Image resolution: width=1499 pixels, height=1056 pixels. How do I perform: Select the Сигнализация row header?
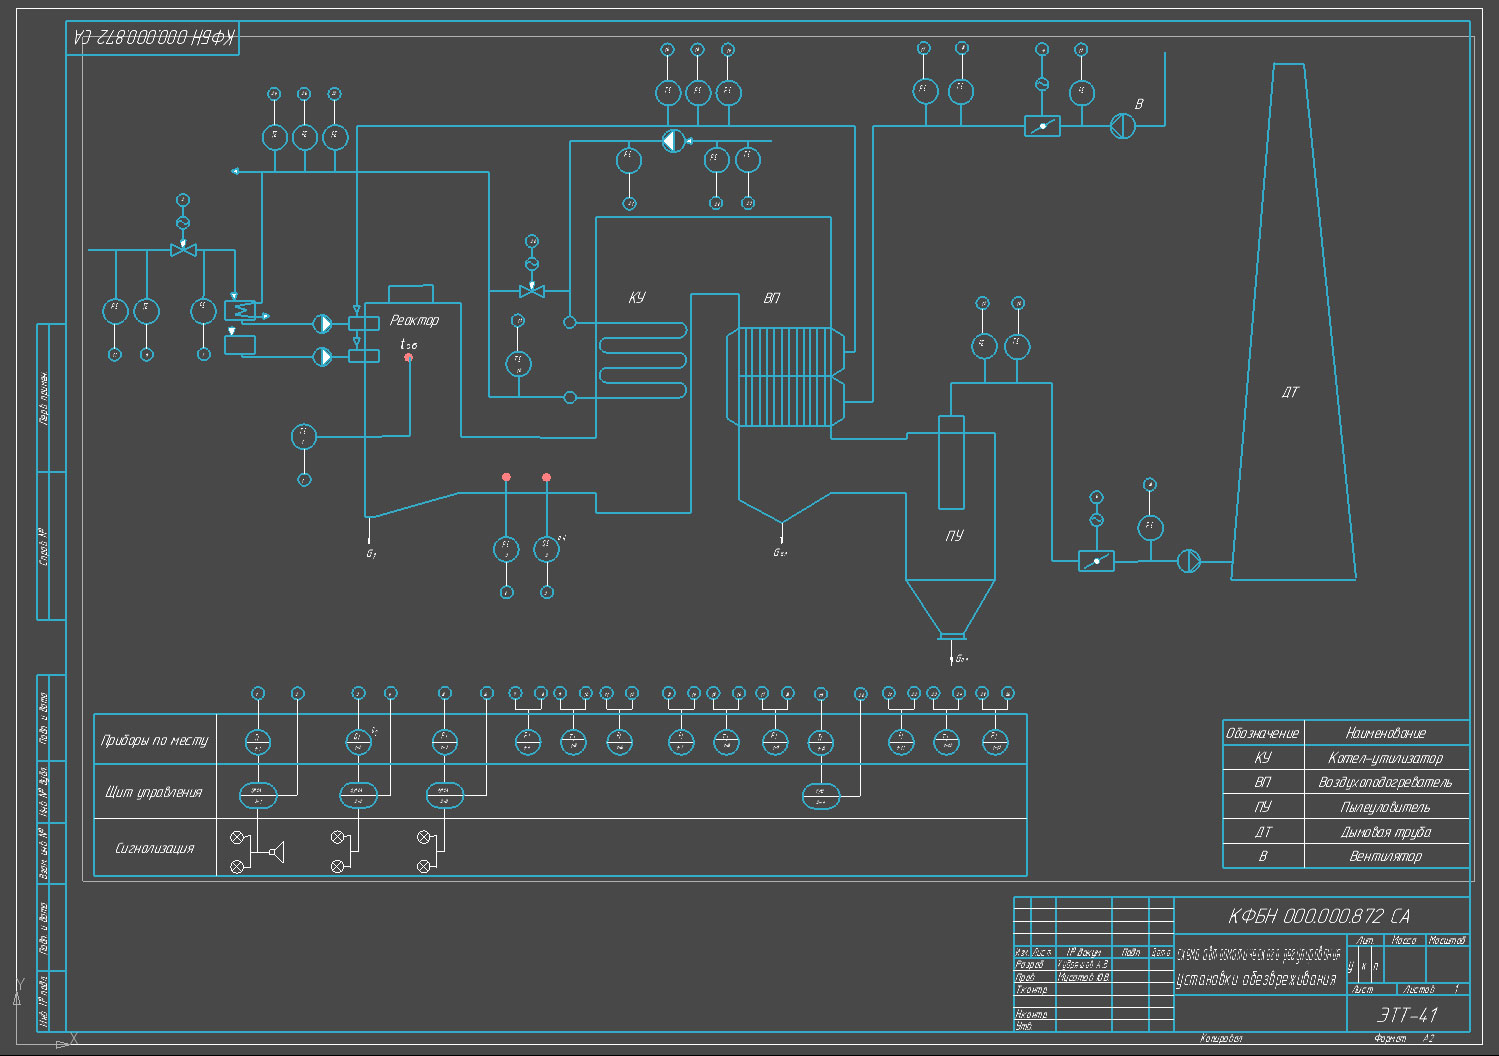tap(154, 848)
